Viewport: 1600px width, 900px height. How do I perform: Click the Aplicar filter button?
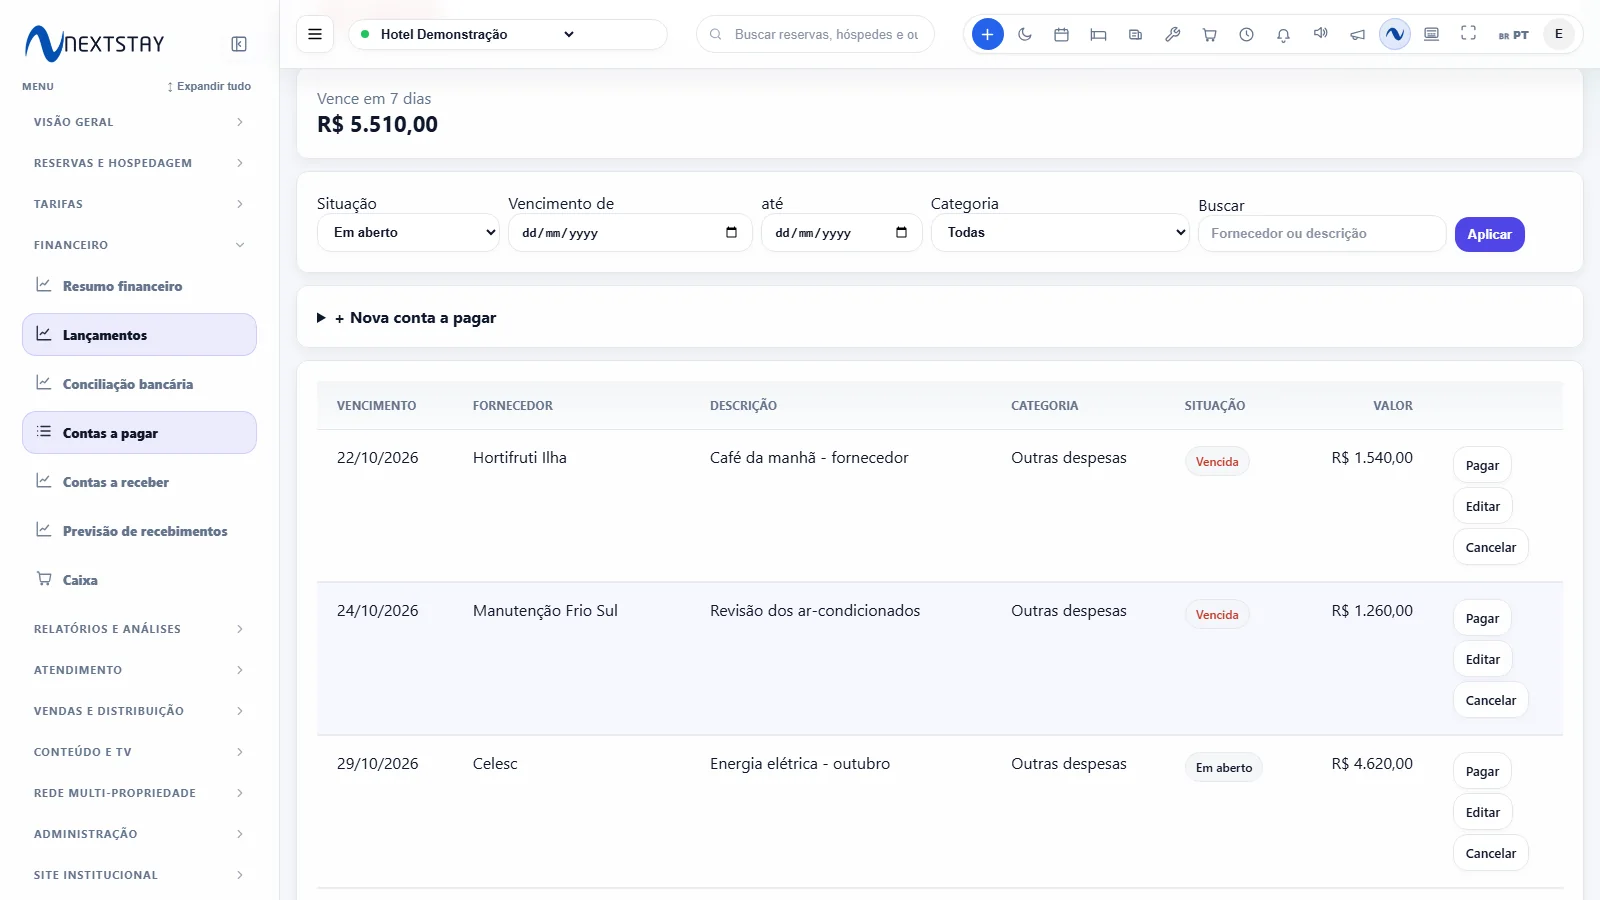[1489, 234]
